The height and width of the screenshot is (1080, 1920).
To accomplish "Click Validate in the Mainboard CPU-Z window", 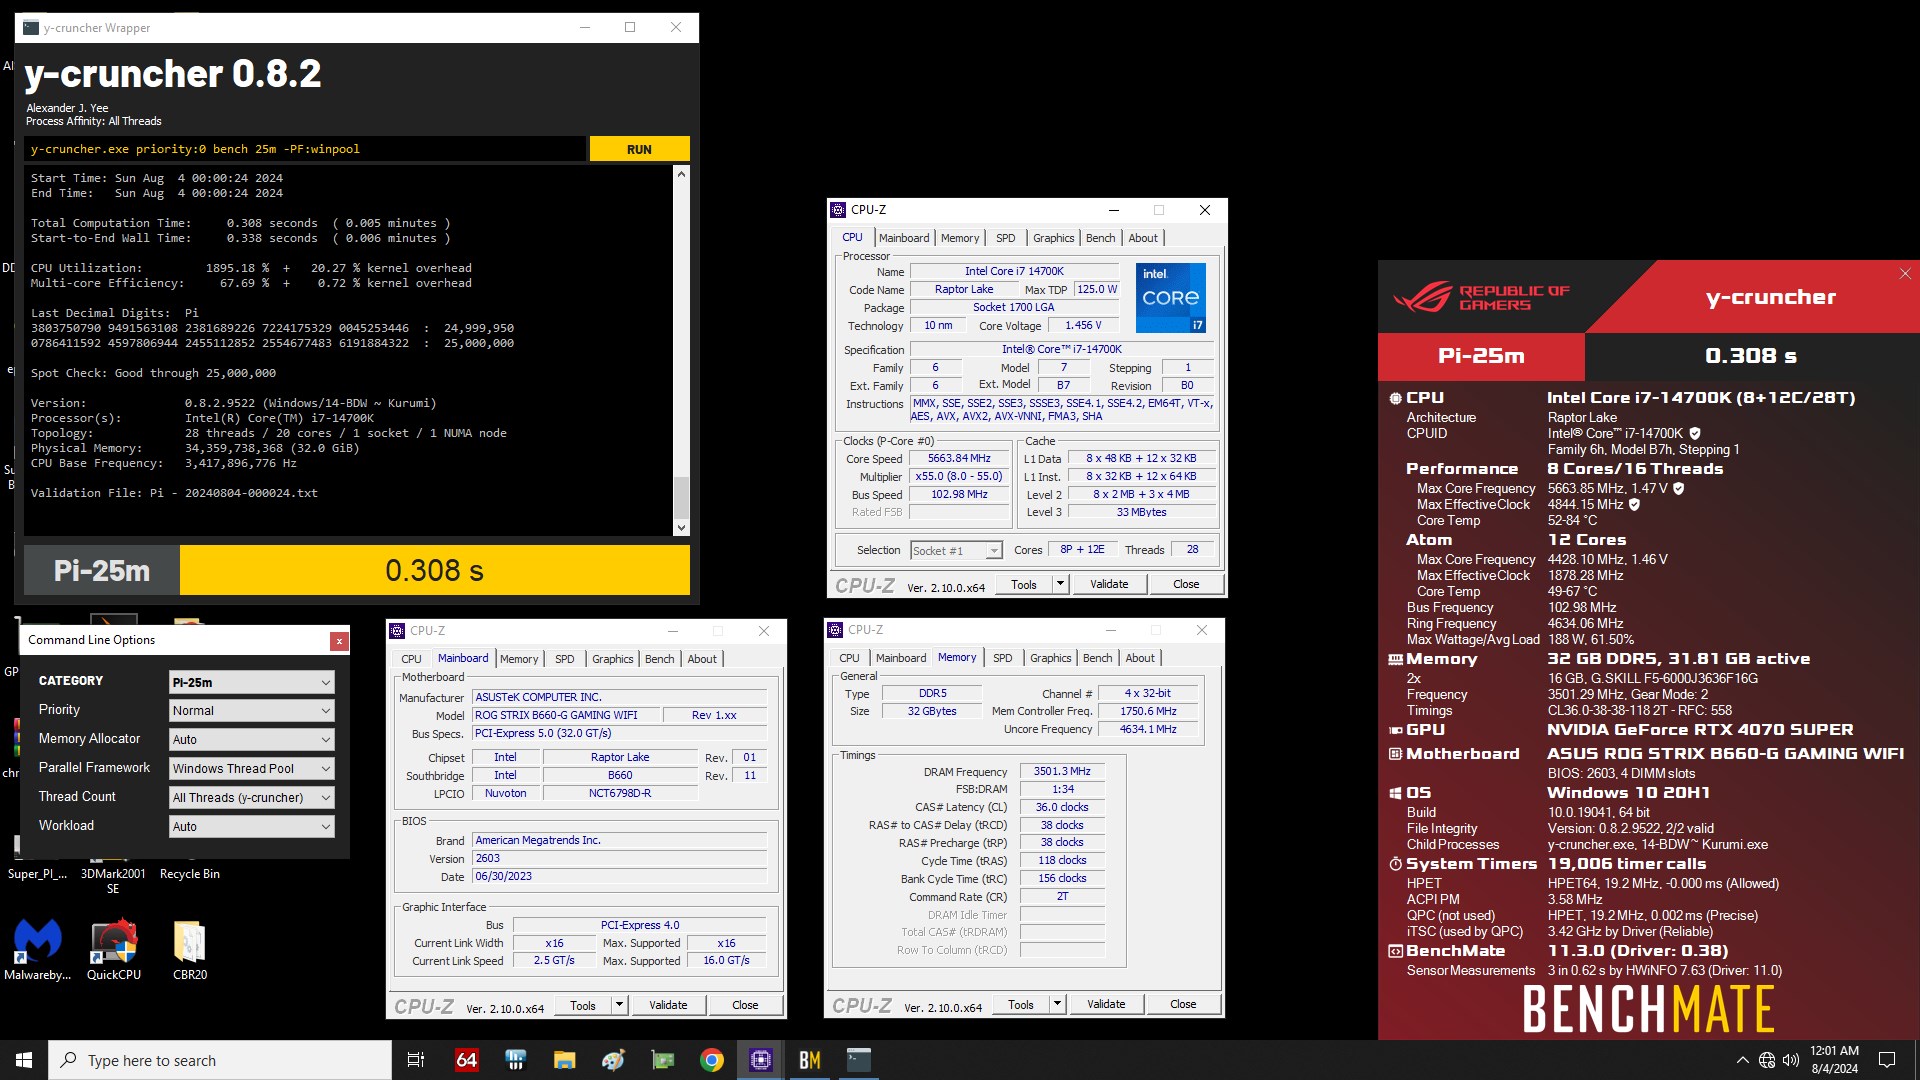I will tap(668, 1006).
